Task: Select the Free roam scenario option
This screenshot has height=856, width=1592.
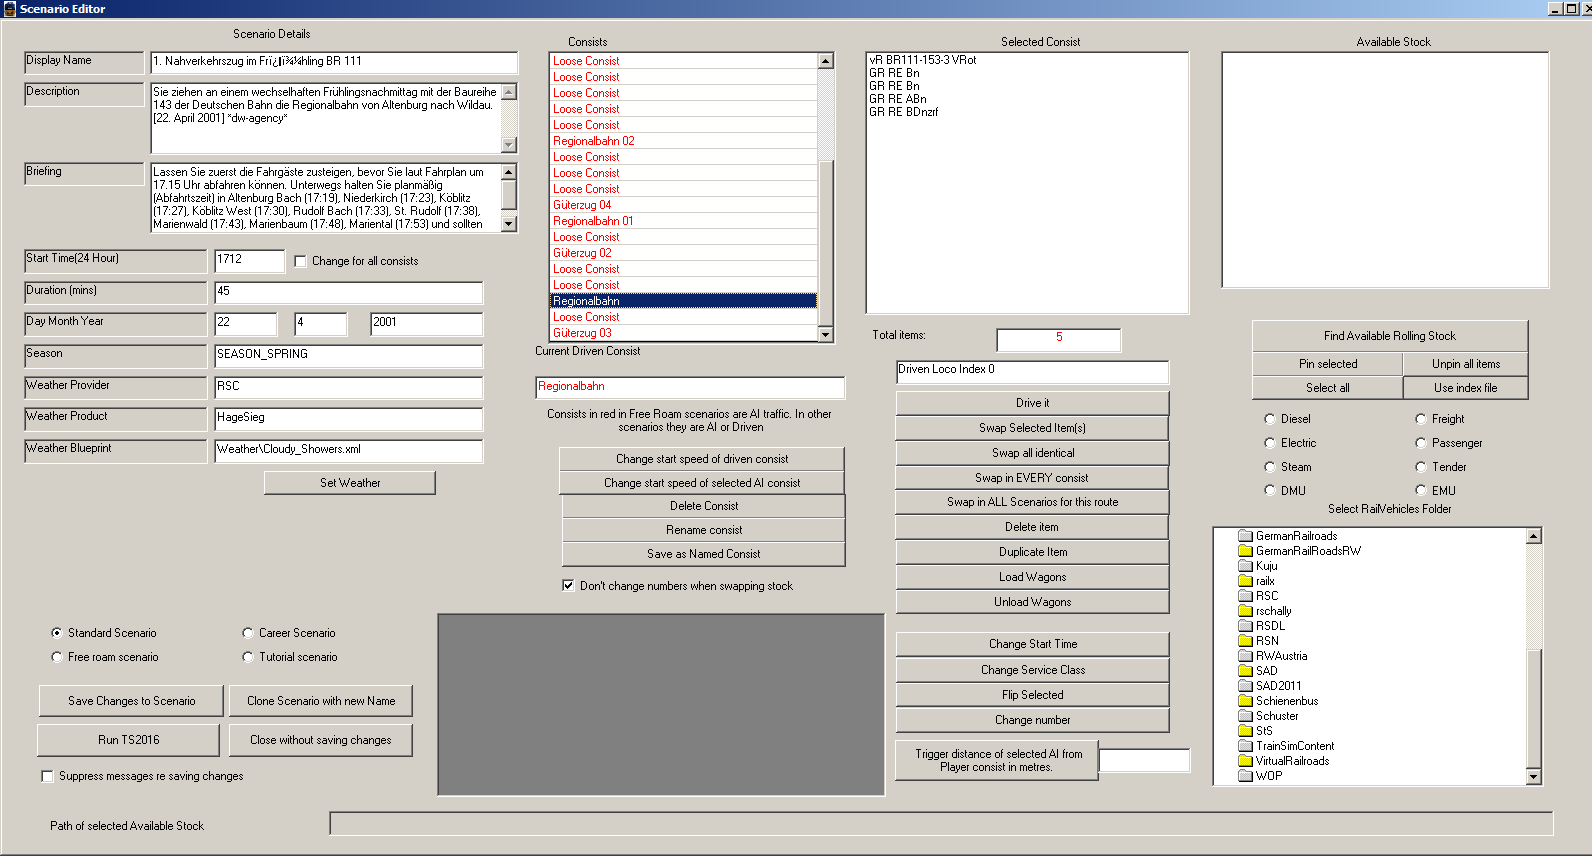Action: coord(57,657)
